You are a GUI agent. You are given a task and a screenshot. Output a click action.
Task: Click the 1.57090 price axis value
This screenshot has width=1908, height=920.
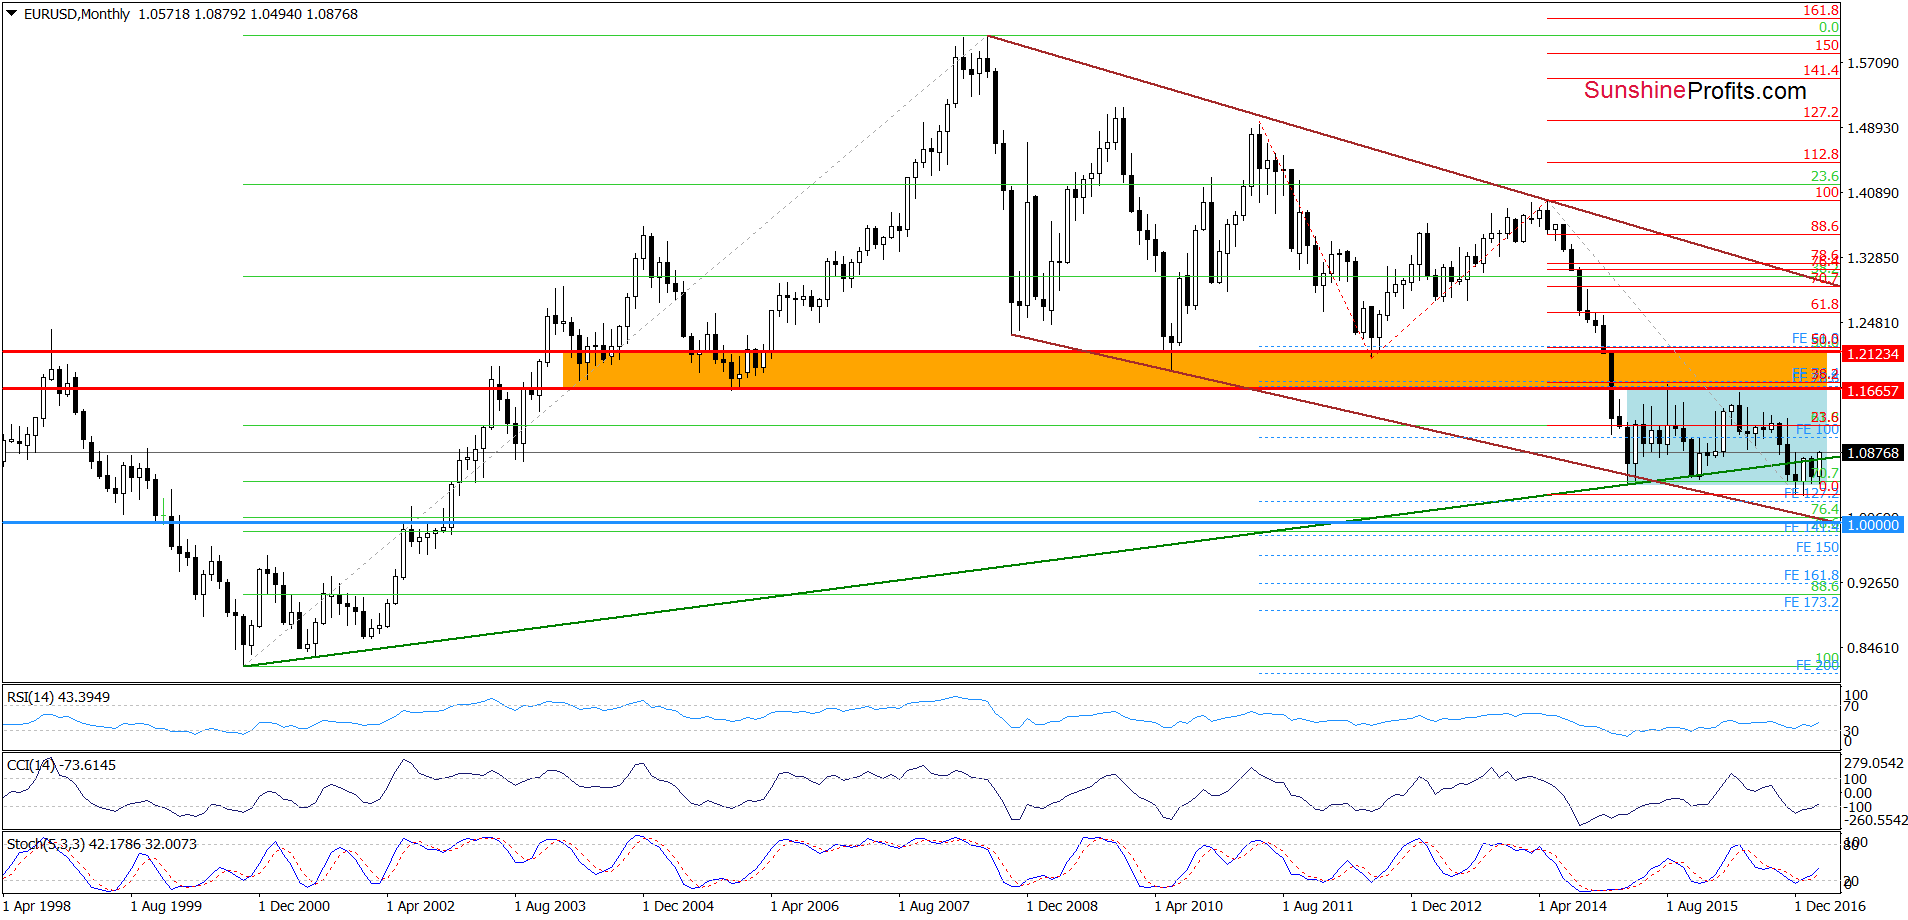[x=1872, y=63]
